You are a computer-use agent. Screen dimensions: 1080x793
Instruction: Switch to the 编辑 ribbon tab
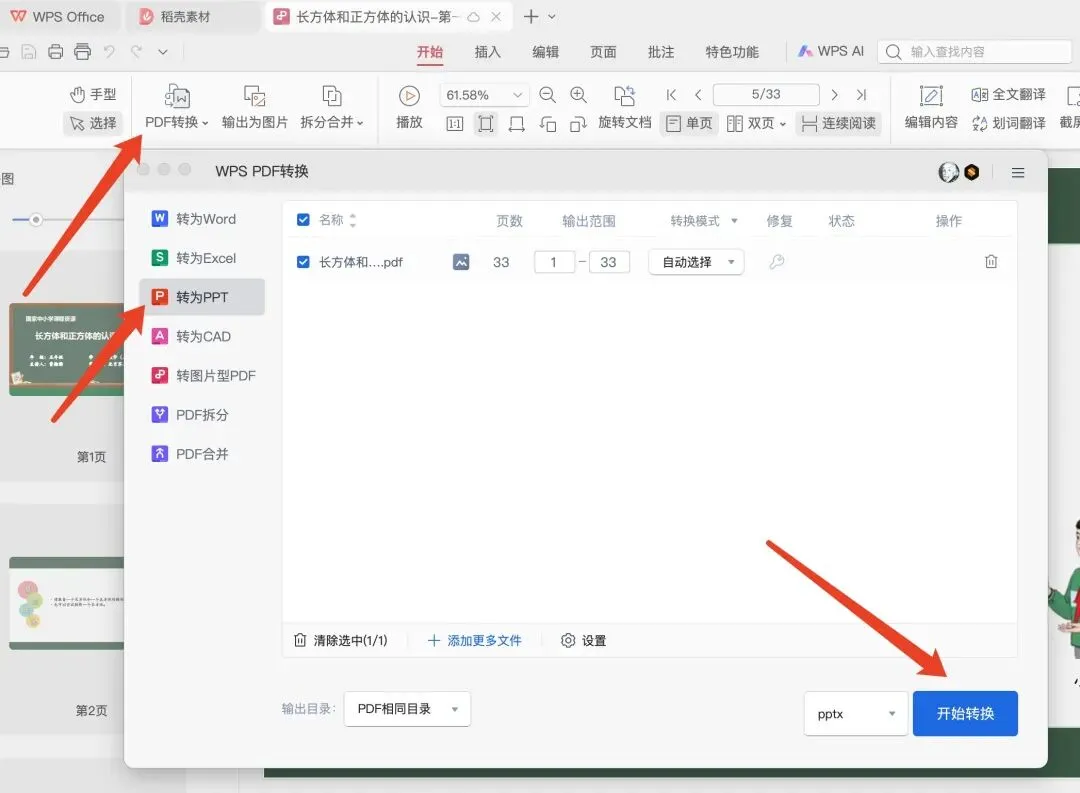click(546, 52)
